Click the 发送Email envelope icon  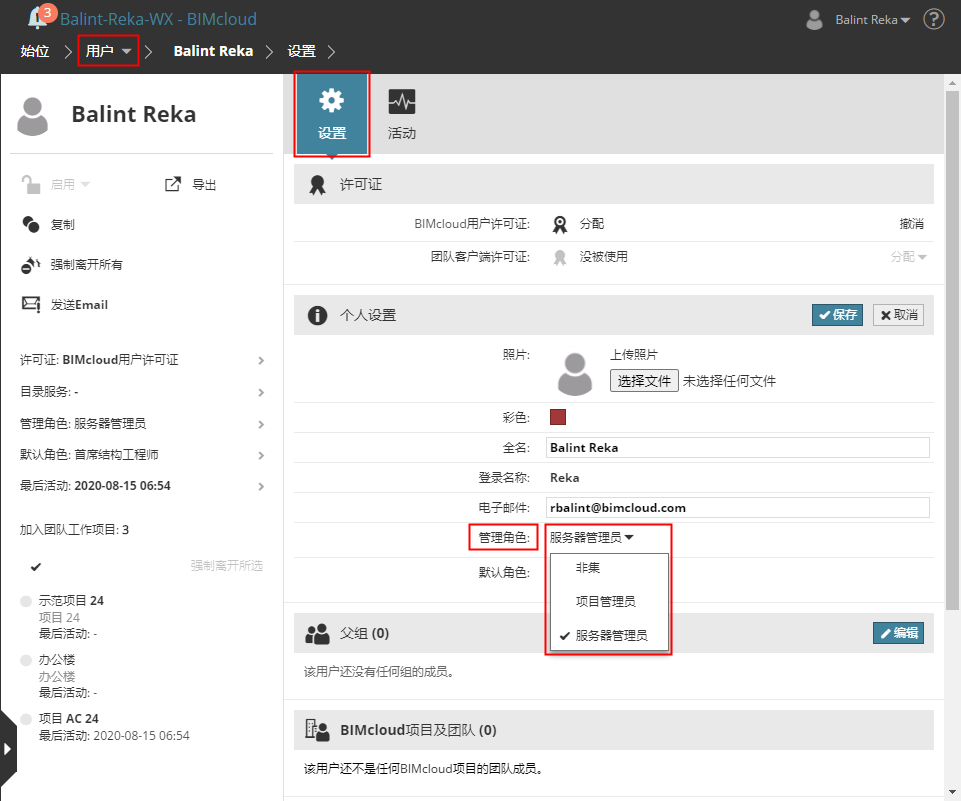pos(31,305)
